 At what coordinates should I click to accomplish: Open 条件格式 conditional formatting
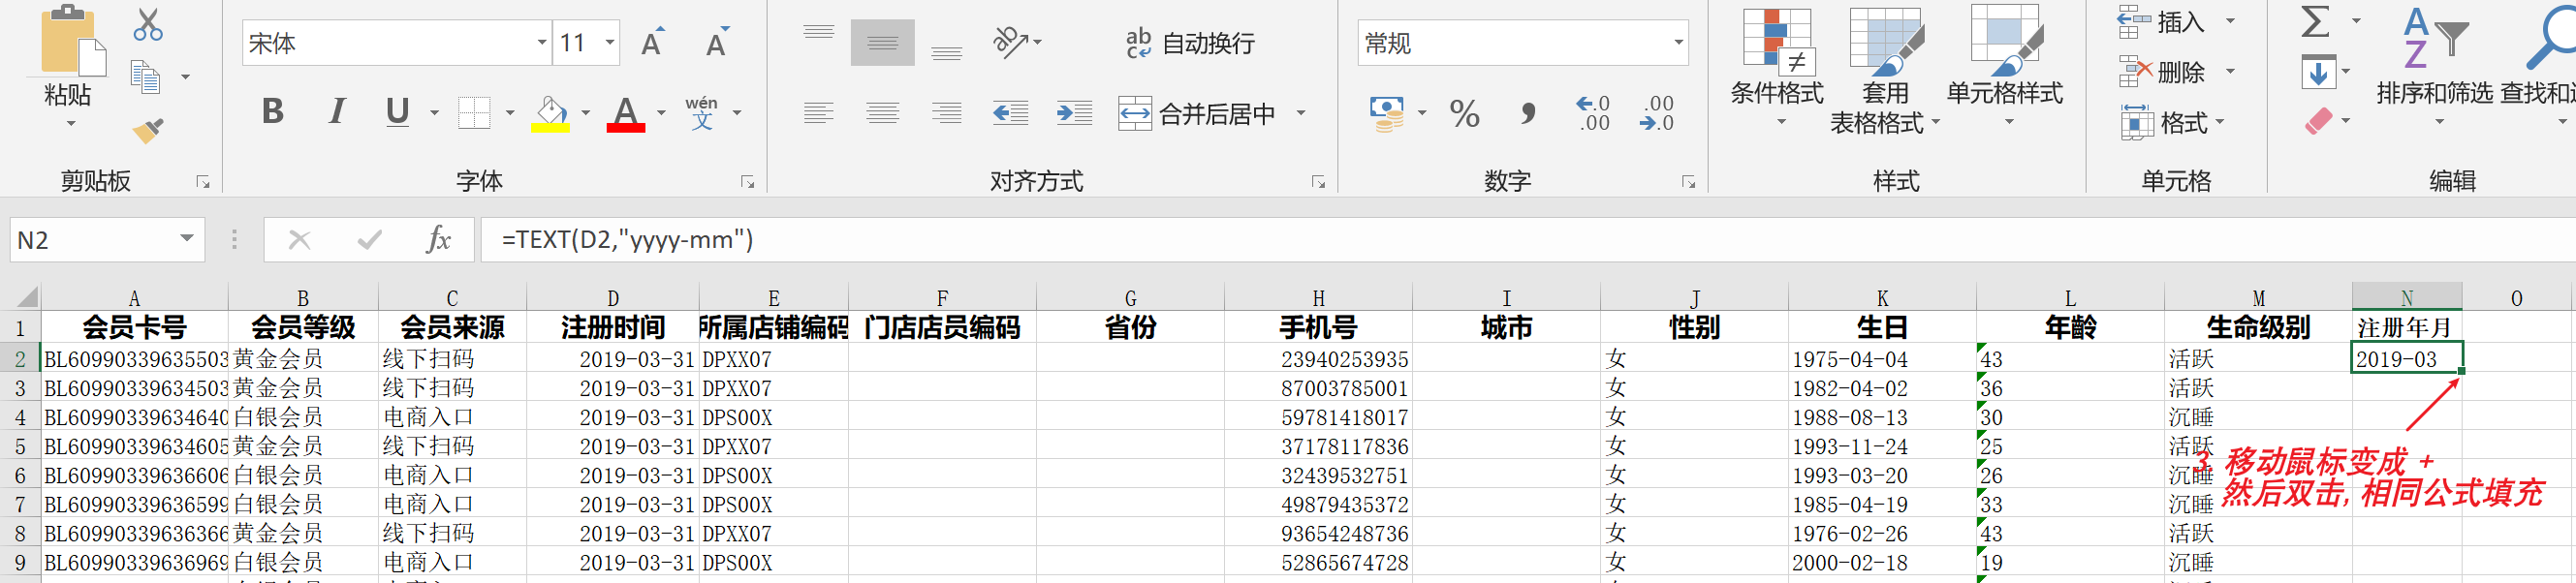point(1777,67)
